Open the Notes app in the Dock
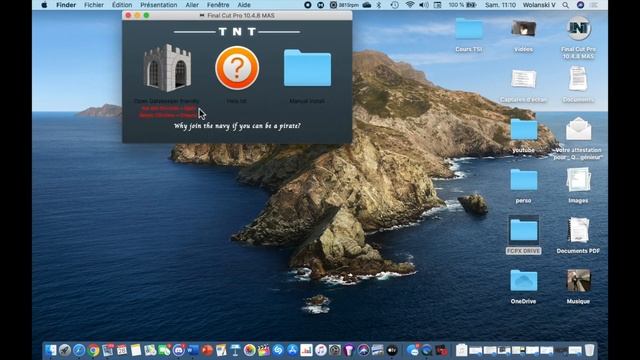This screenshot has width=640, height=360. click(x=136, y=350)
